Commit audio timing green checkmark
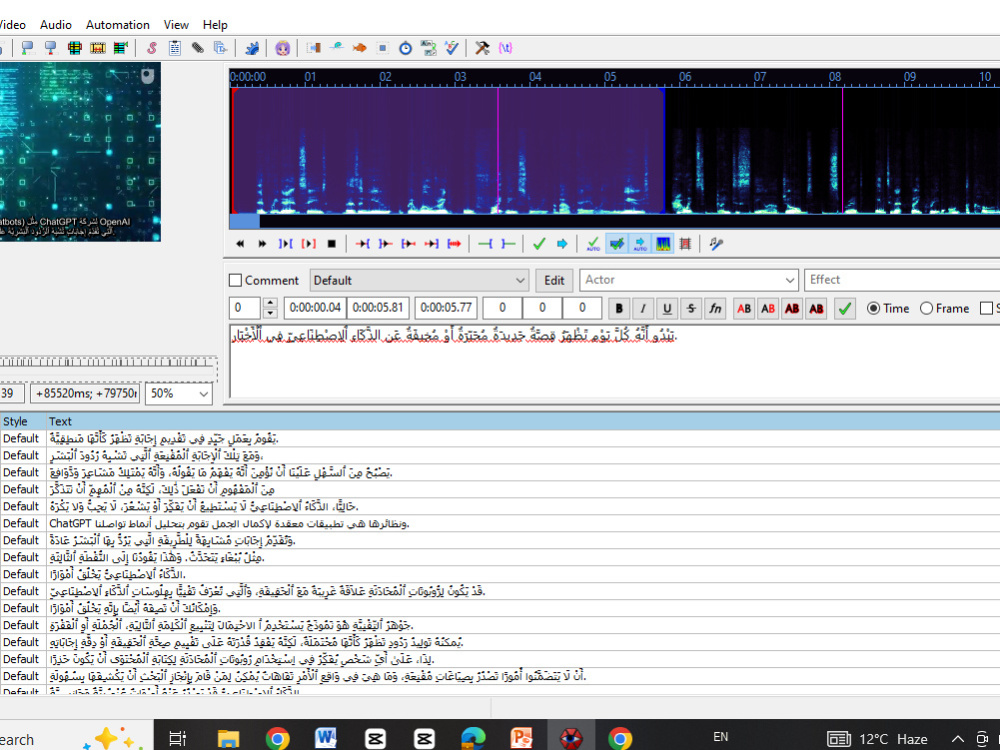 pos(539,244)
